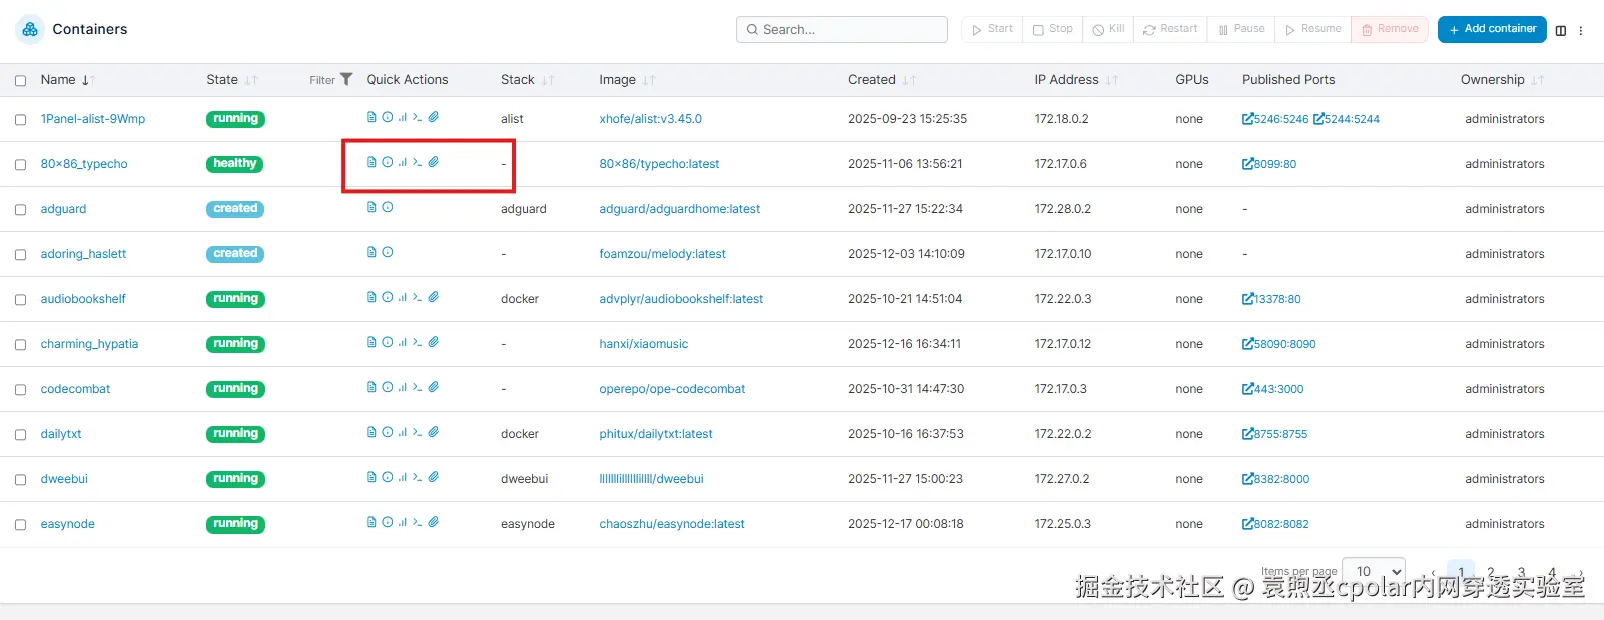Check the charming_hypatia row checkbox
Image resolution: width=1604 pixels, height=620 pixels.
point(20,344)
